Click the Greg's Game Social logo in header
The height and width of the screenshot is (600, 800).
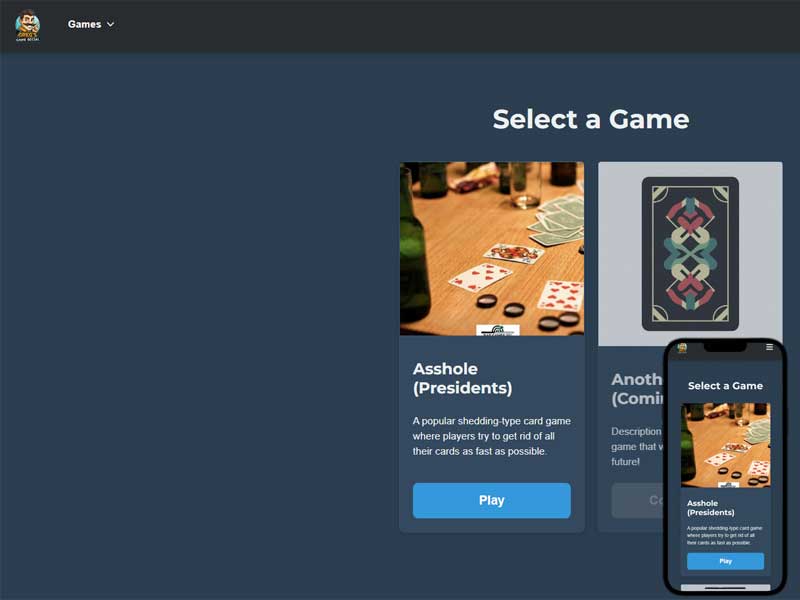[28, 25]
